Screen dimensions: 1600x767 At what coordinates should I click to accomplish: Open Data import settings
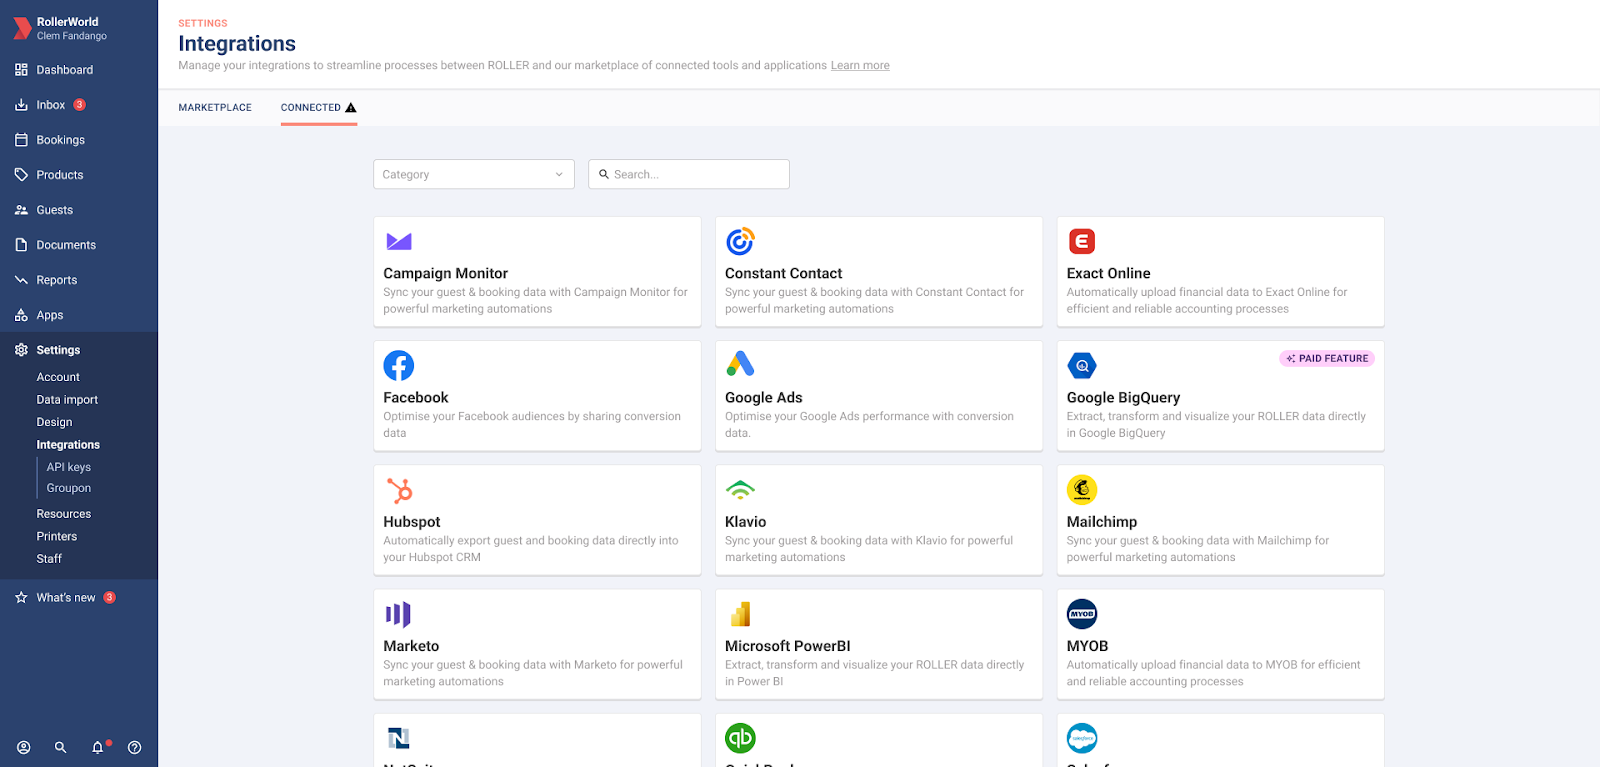67,400
